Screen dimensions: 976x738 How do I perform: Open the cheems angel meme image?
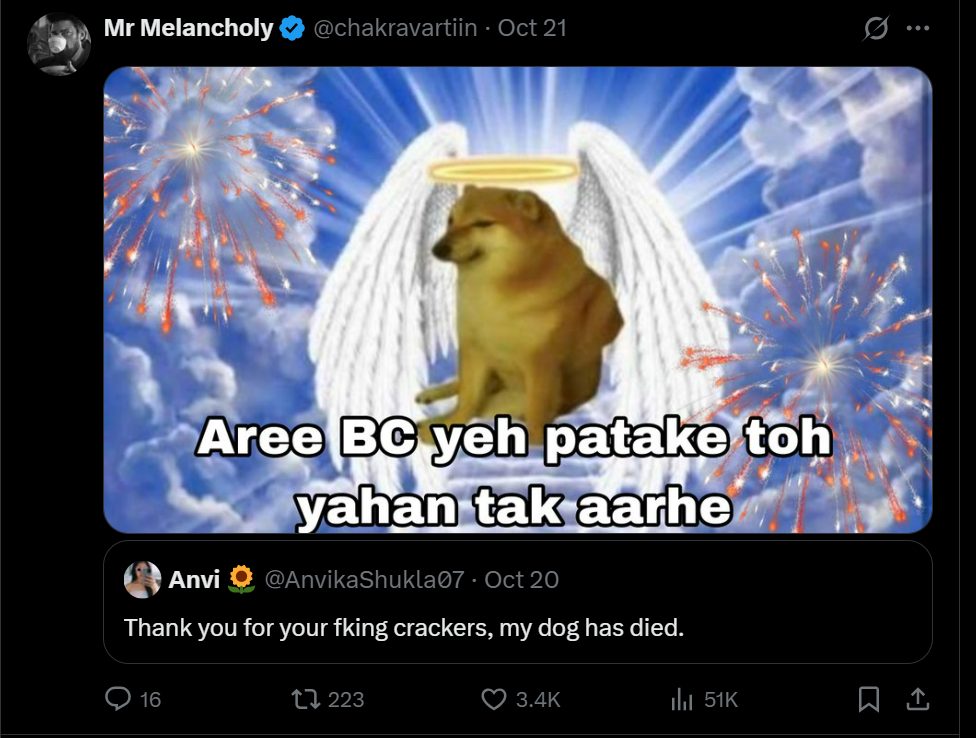click(518, 300)
